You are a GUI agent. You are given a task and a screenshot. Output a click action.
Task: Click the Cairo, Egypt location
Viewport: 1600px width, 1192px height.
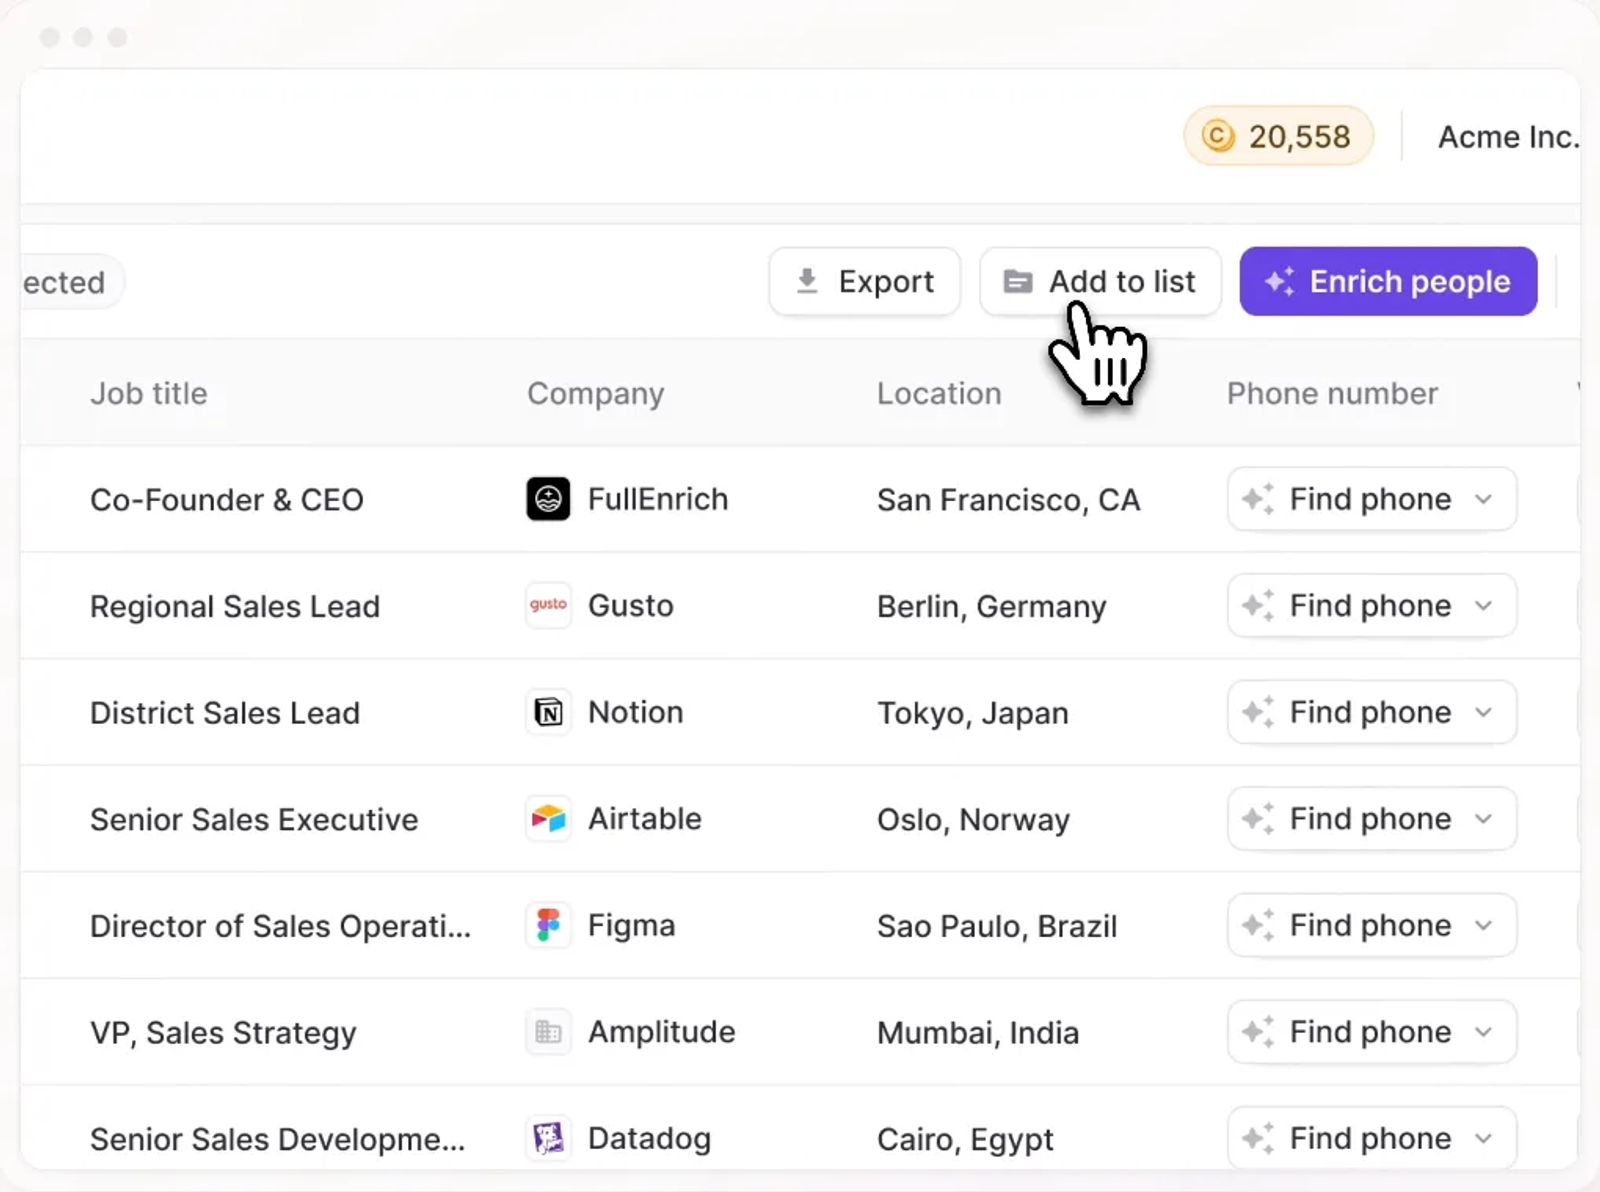point(965,1139)
